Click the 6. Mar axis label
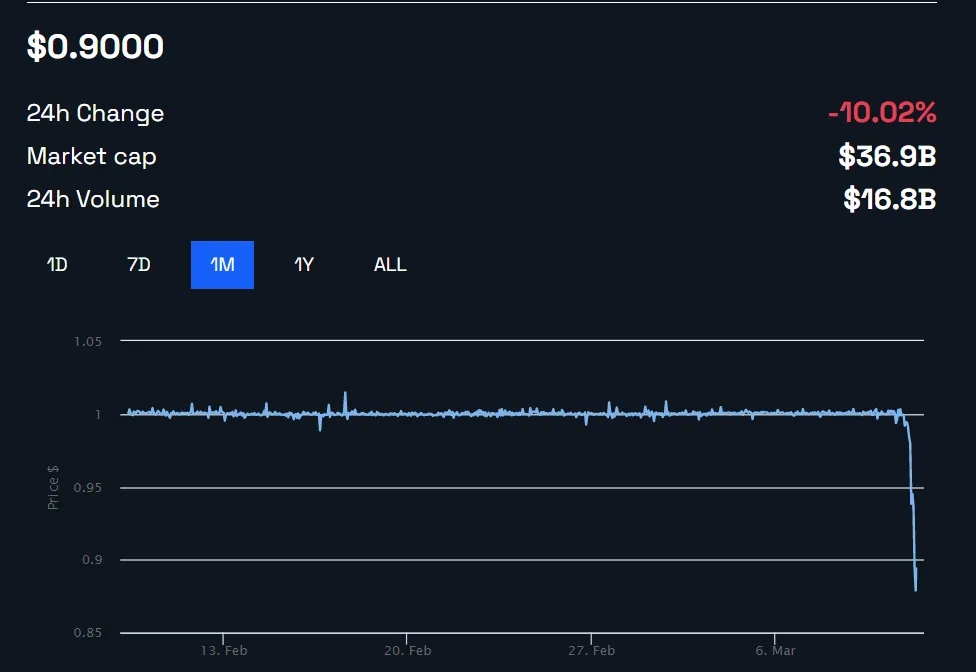This screenshot has width=976, height=672. pos(778,650)
